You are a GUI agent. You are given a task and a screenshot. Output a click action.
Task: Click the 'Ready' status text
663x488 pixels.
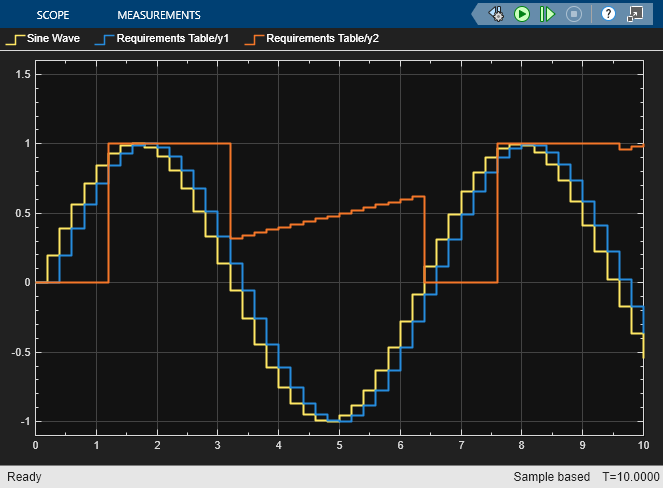24,477
